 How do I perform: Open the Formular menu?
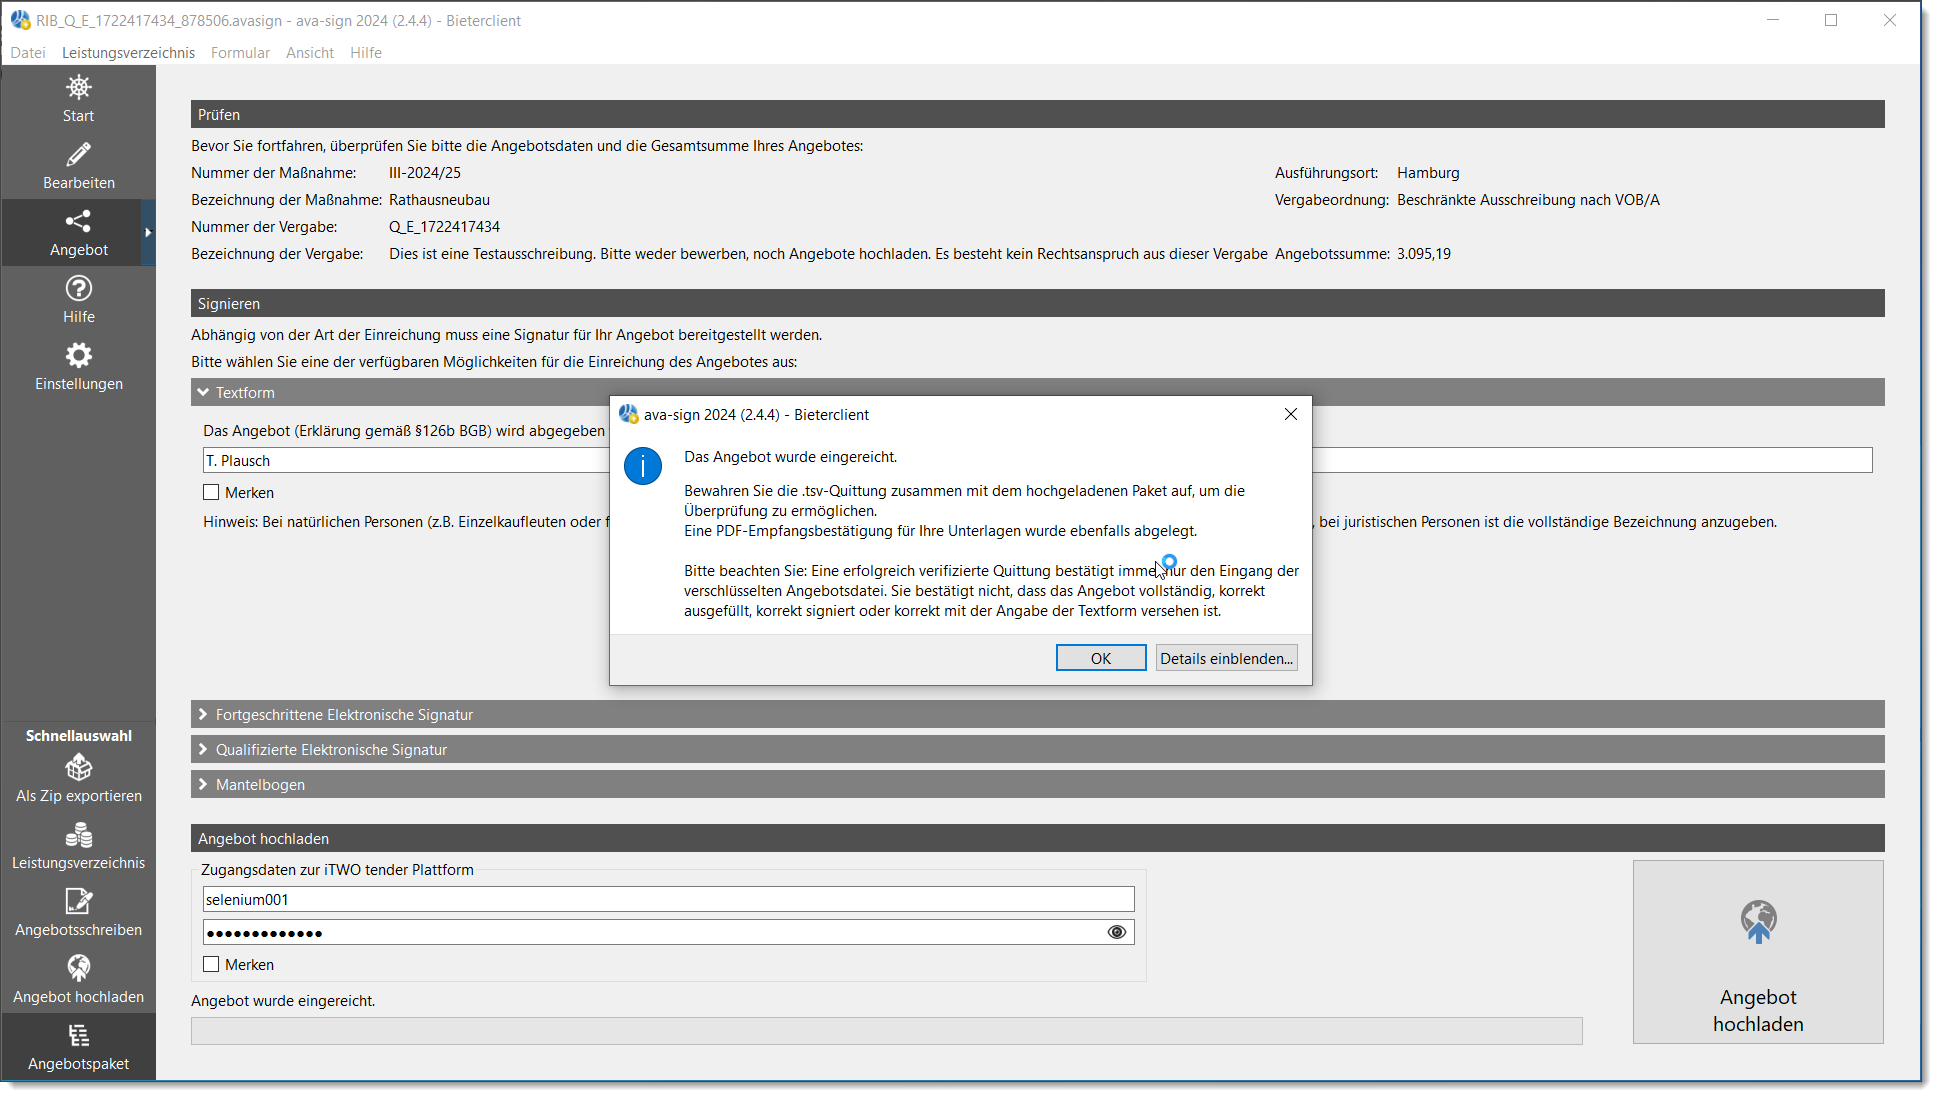pyautogui.click(x=240, y=52)
